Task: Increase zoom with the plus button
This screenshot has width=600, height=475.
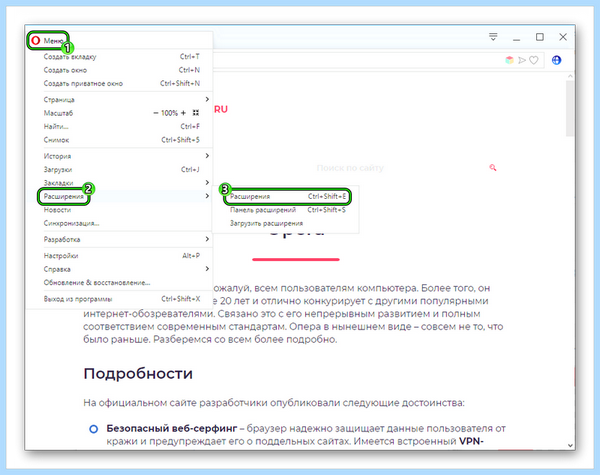Action: coord(183,113)
